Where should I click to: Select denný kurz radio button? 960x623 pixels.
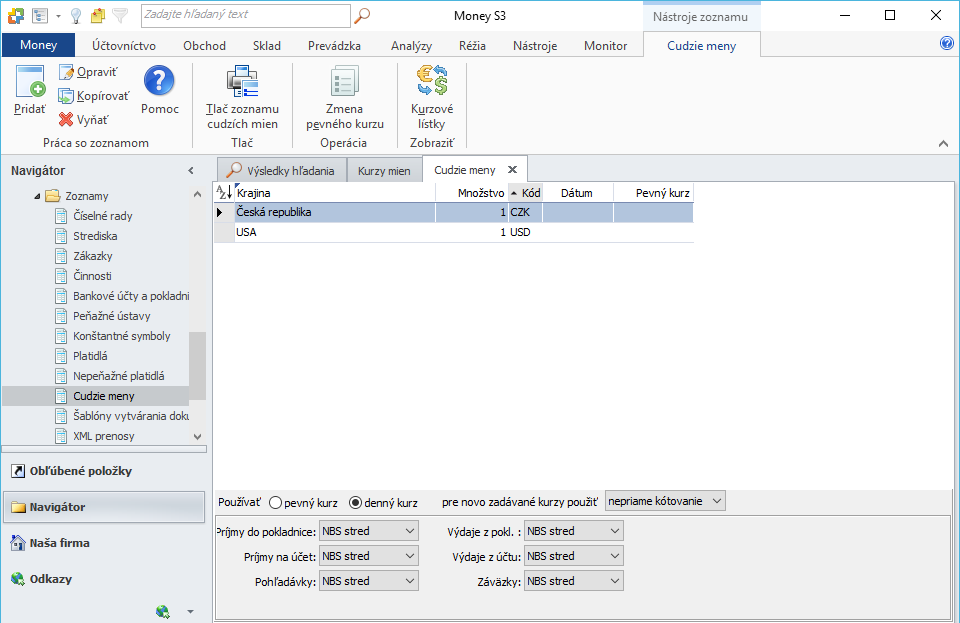click(x=355, y=502)
